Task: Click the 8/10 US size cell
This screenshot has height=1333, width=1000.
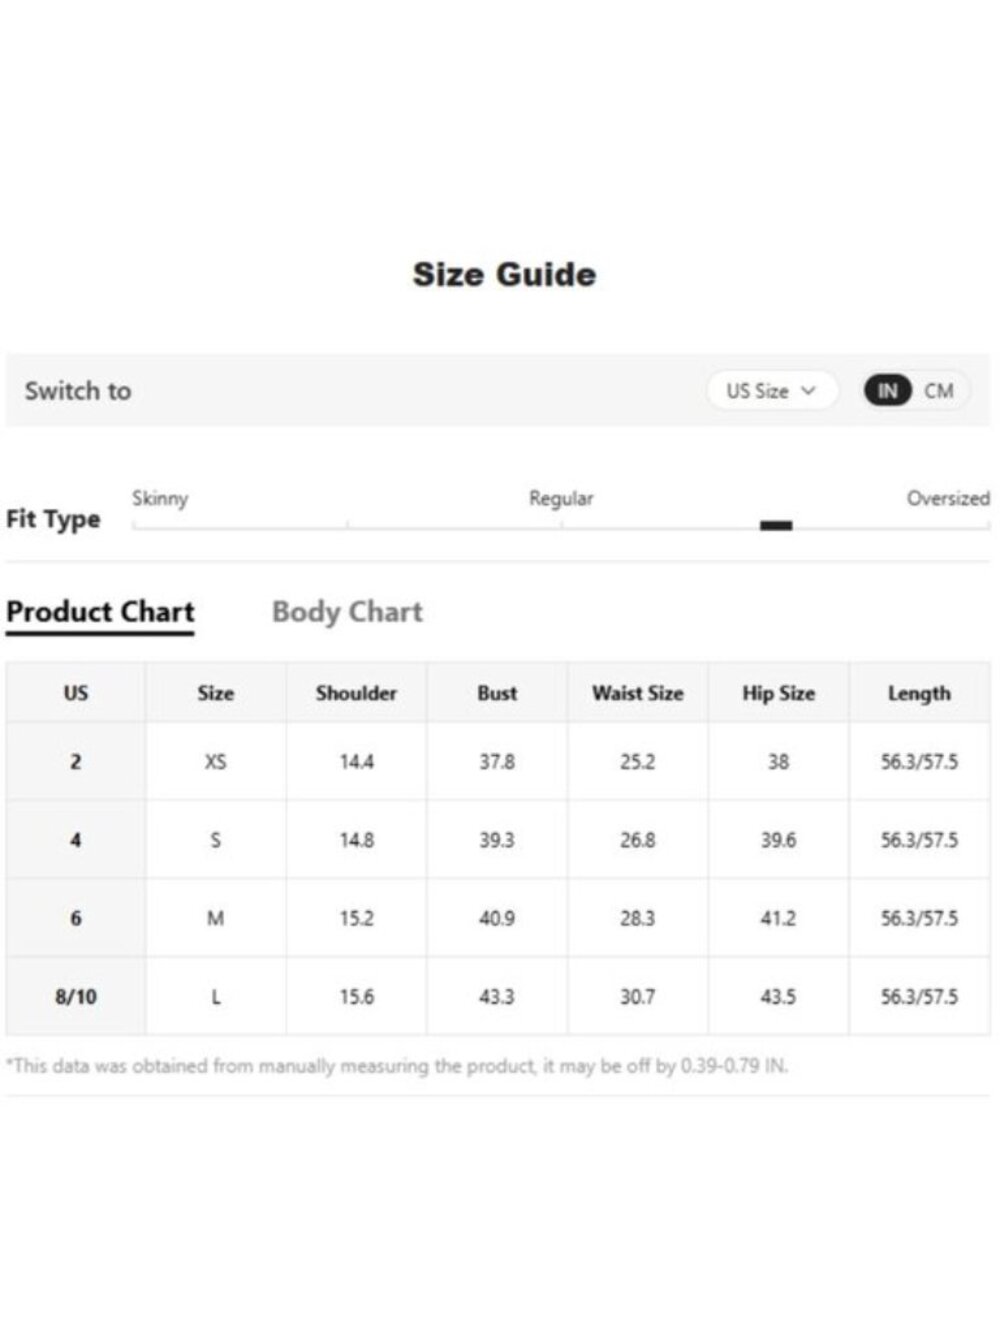Action: click(76, 996)
